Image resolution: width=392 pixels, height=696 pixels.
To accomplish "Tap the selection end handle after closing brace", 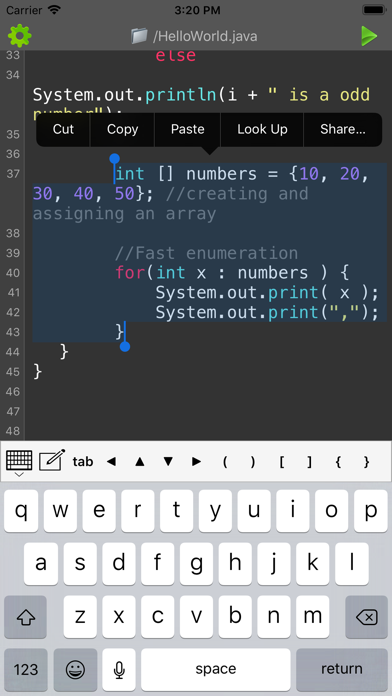I will [x=125, y=346].
